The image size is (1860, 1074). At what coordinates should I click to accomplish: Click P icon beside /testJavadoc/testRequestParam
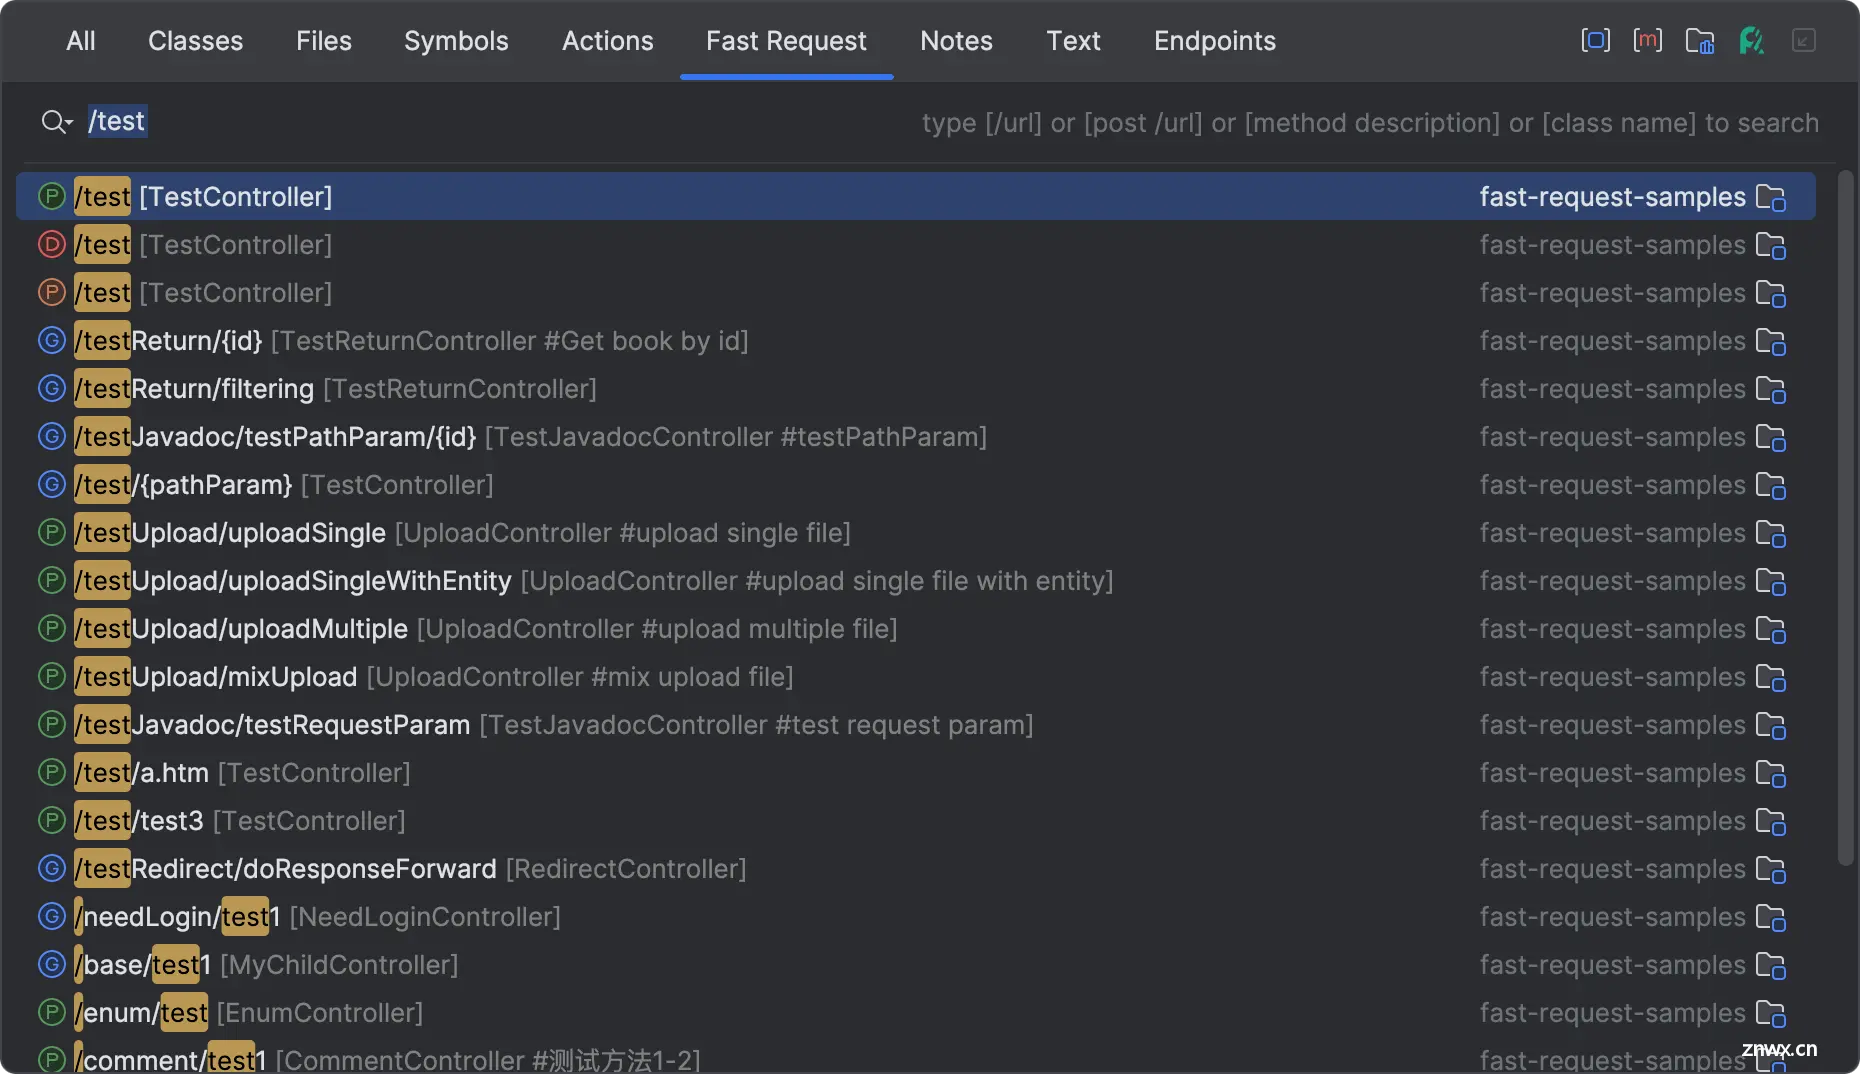click(52, 724)
